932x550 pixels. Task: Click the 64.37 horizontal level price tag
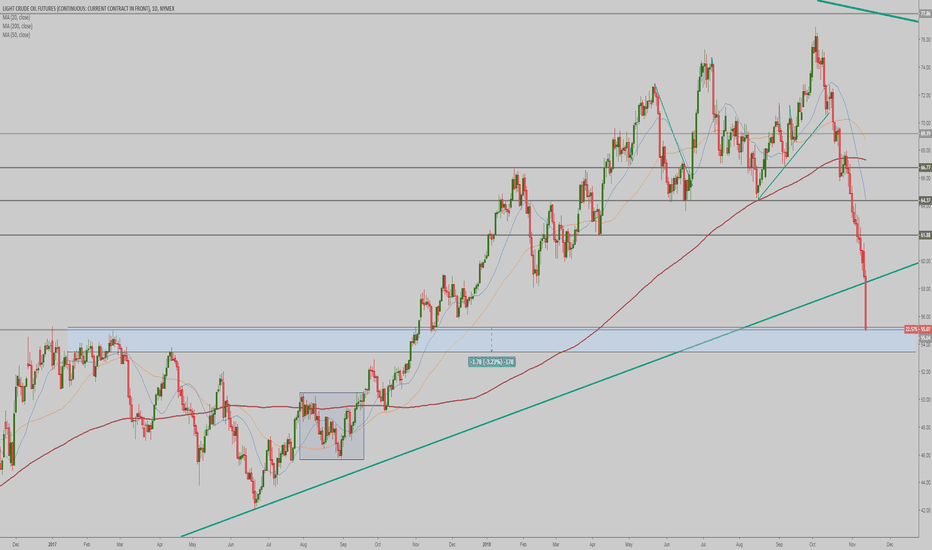click(x=925, y=200)
